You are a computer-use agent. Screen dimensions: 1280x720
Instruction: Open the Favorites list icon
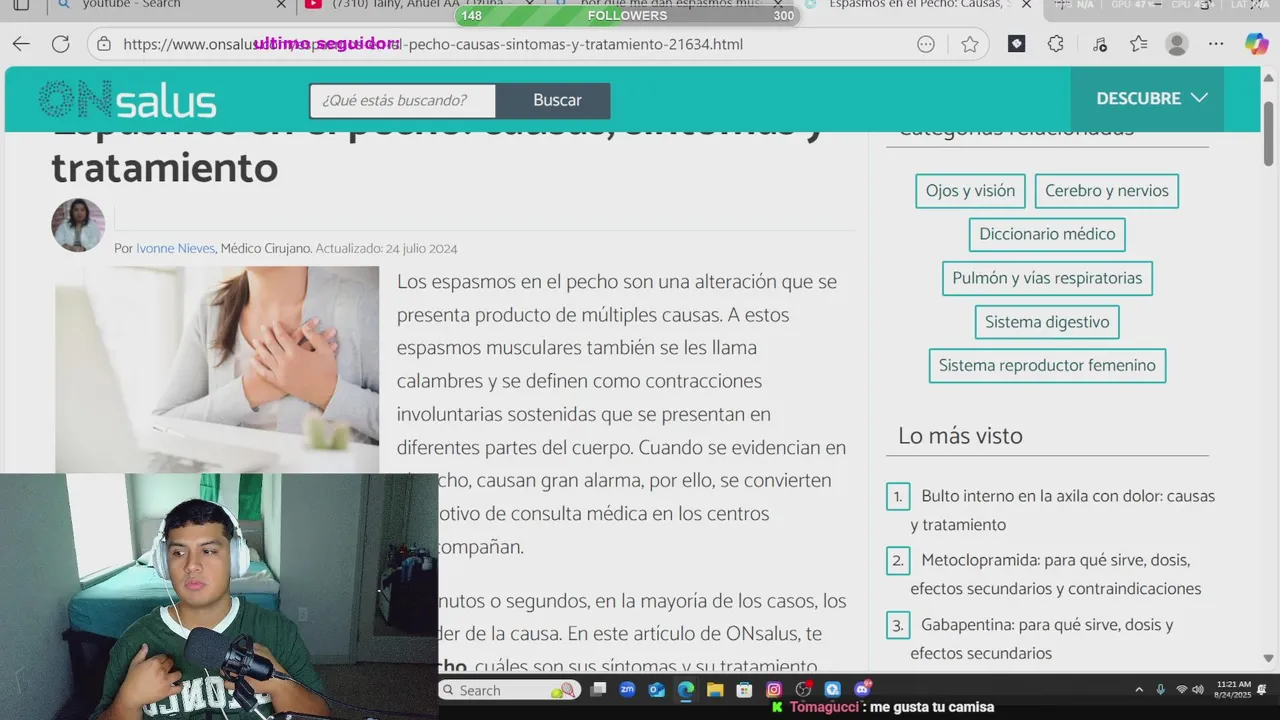pos(1138,44)
